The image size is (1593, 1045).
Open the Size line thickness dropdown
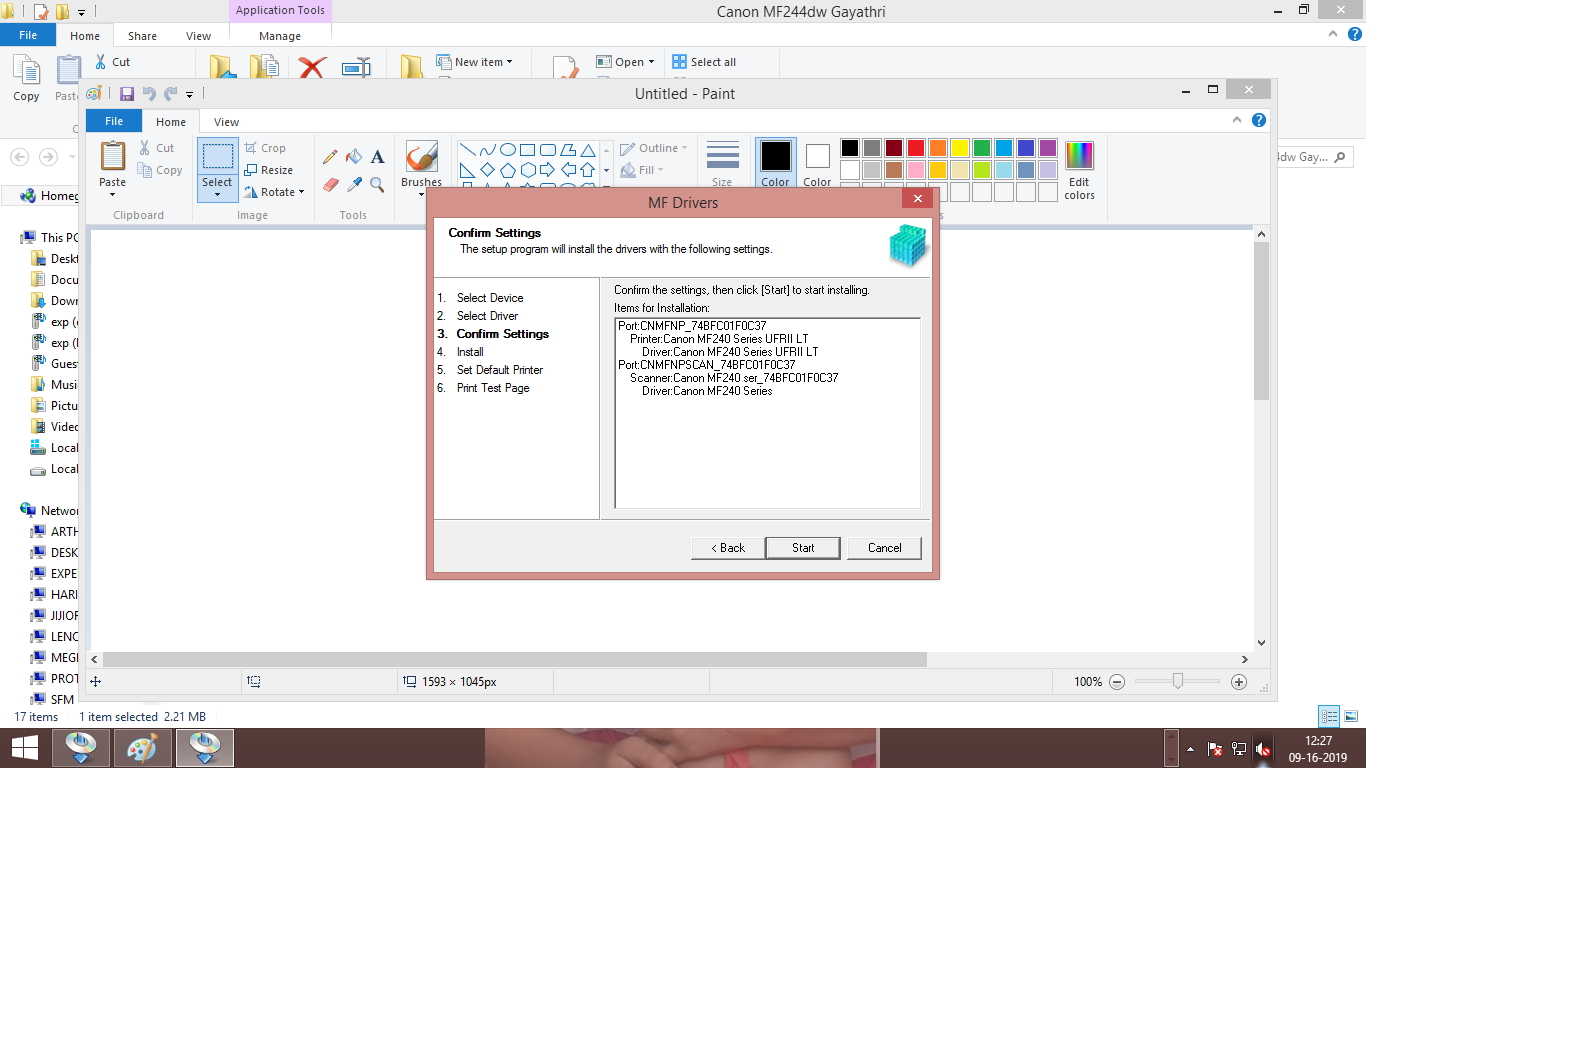(722, 163)
